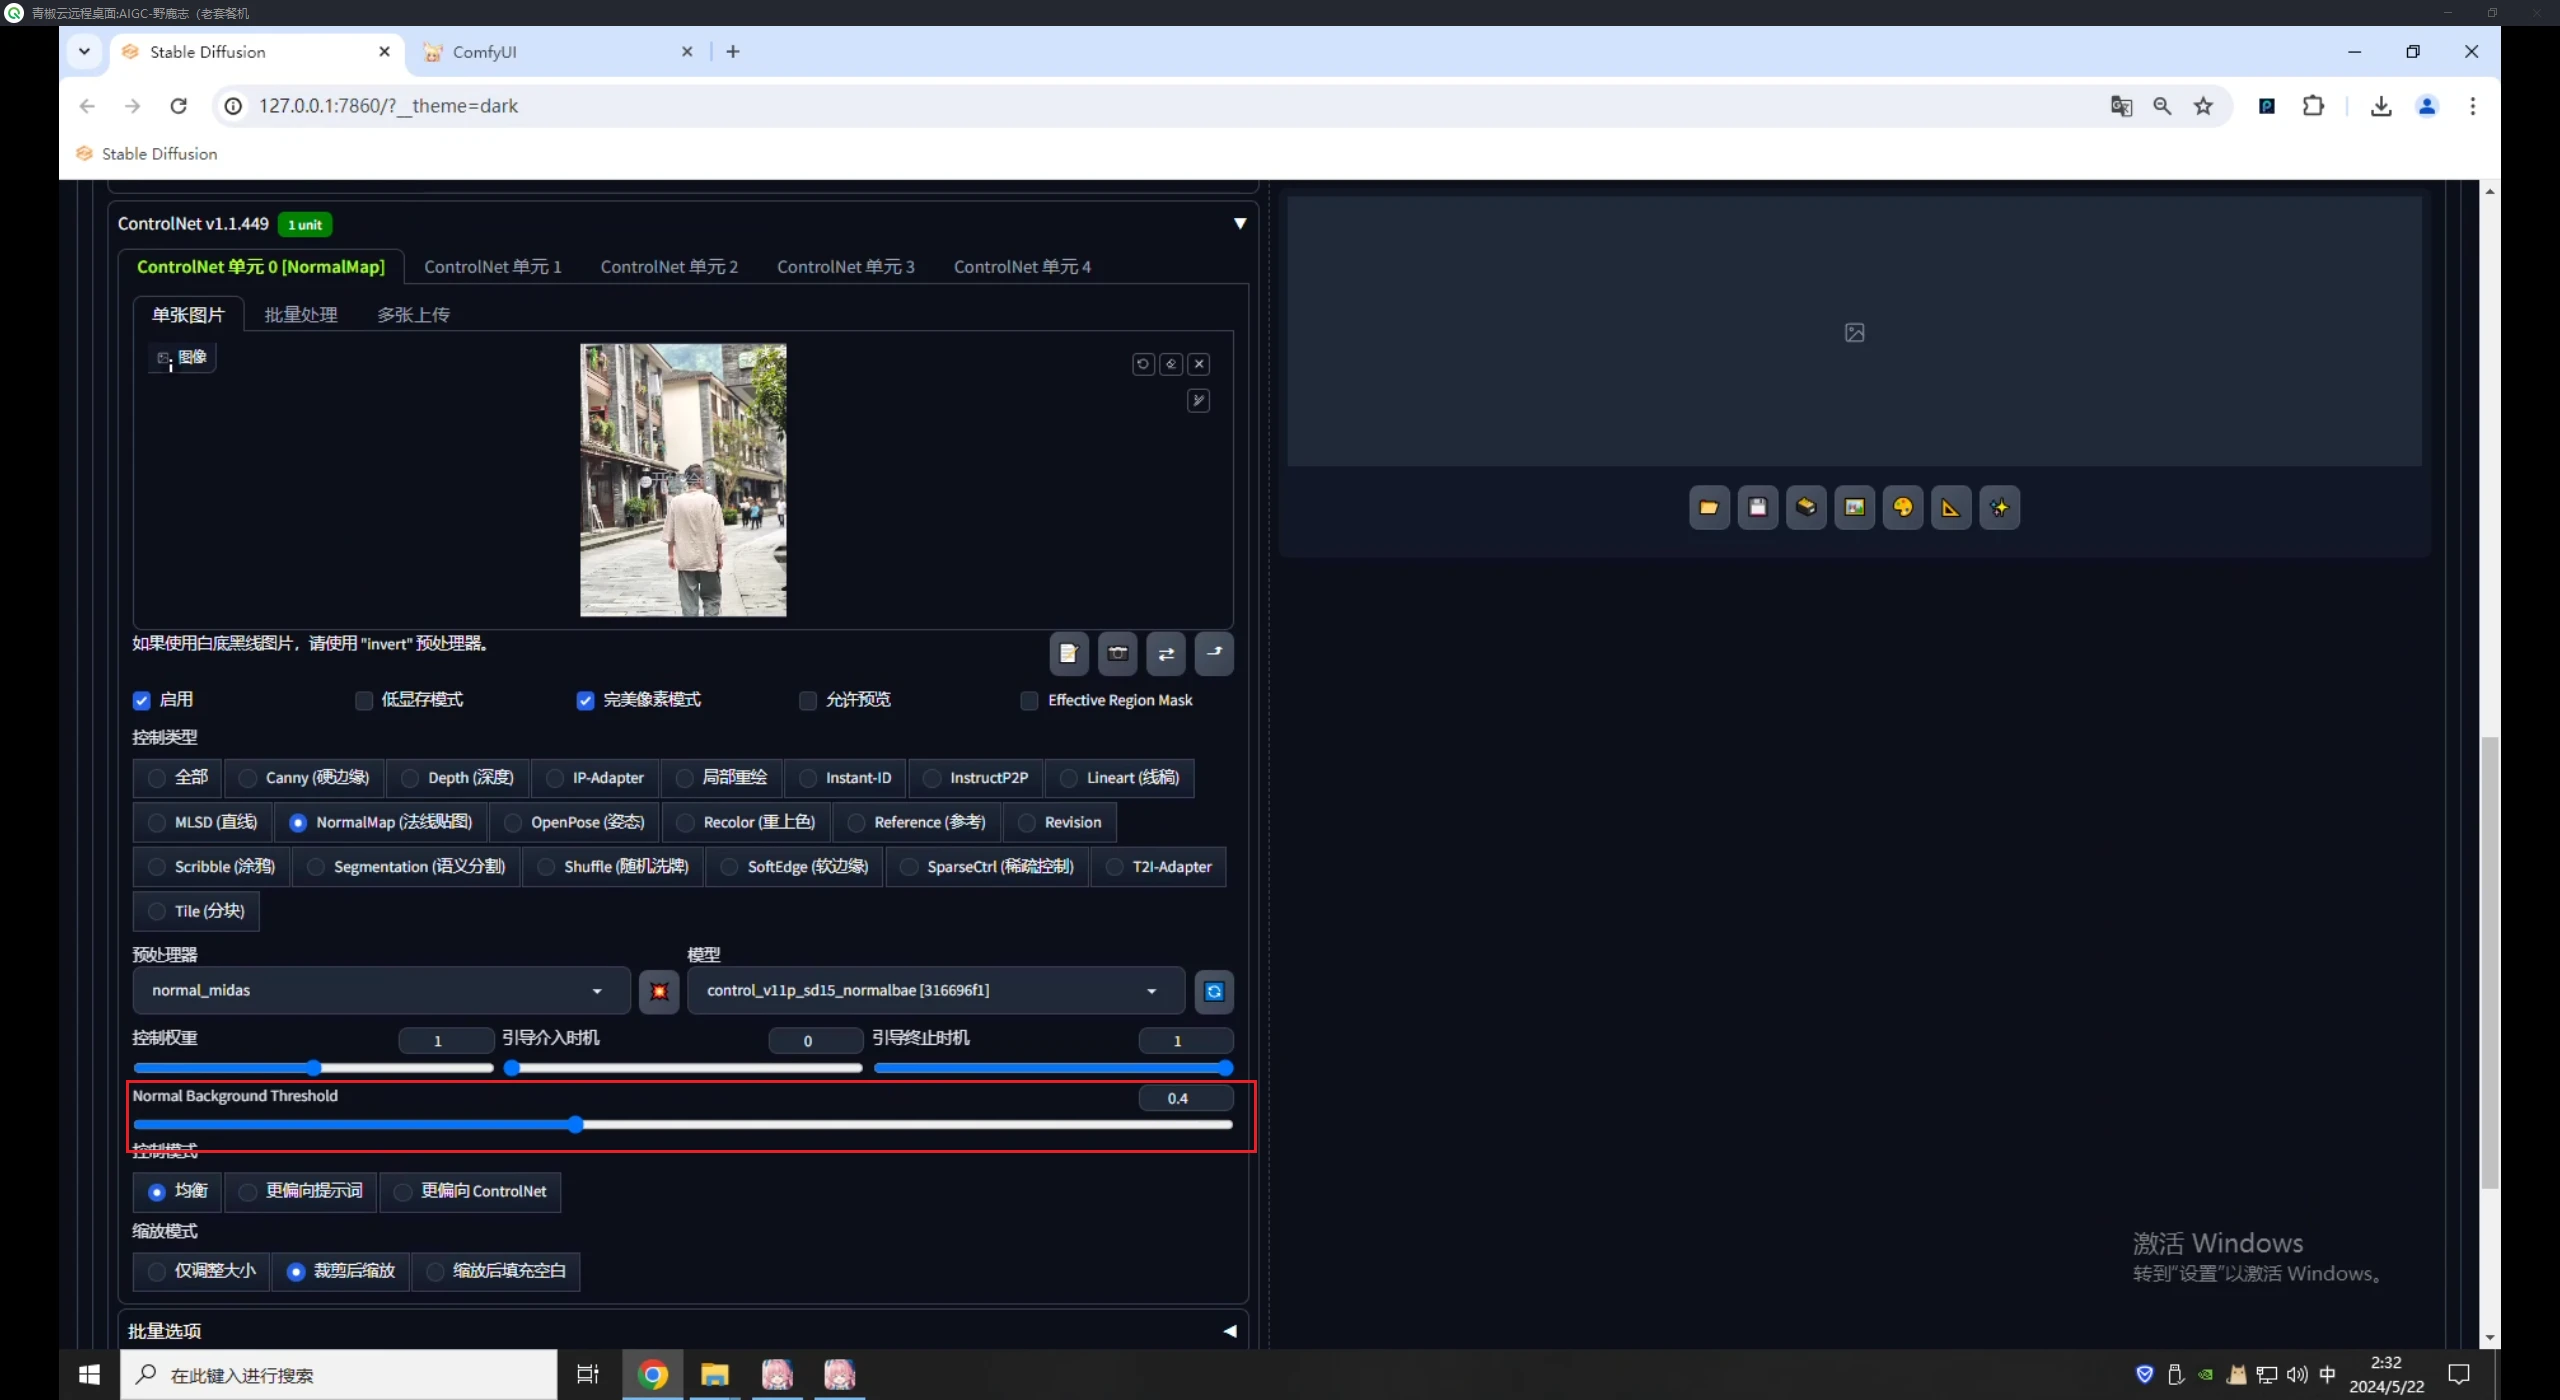
Task: Open the normal_midas preprocessor dropdown
Action: [x=381, y=991]
